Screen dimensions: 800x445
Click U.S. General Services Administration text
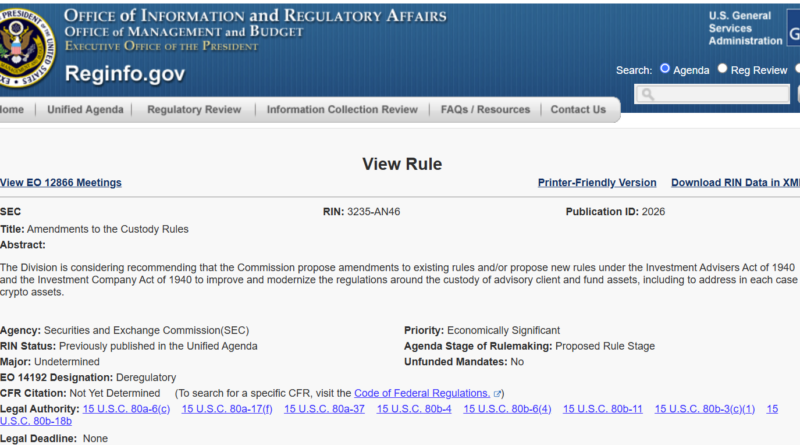coord(745,29)
